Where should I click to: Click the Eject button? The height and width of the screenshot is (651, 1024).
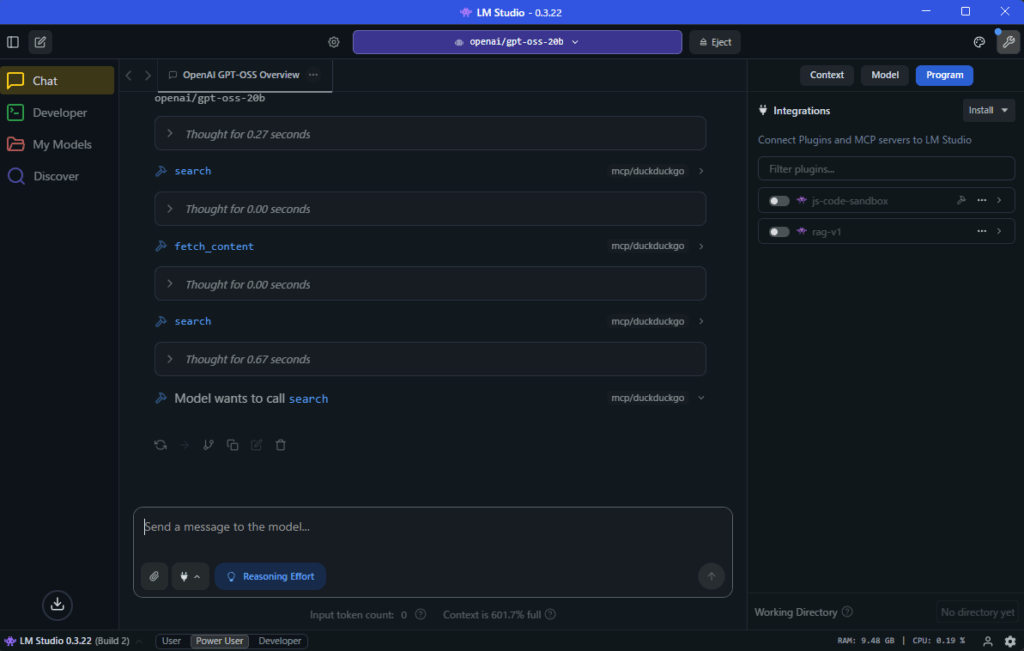pos(714,42)
